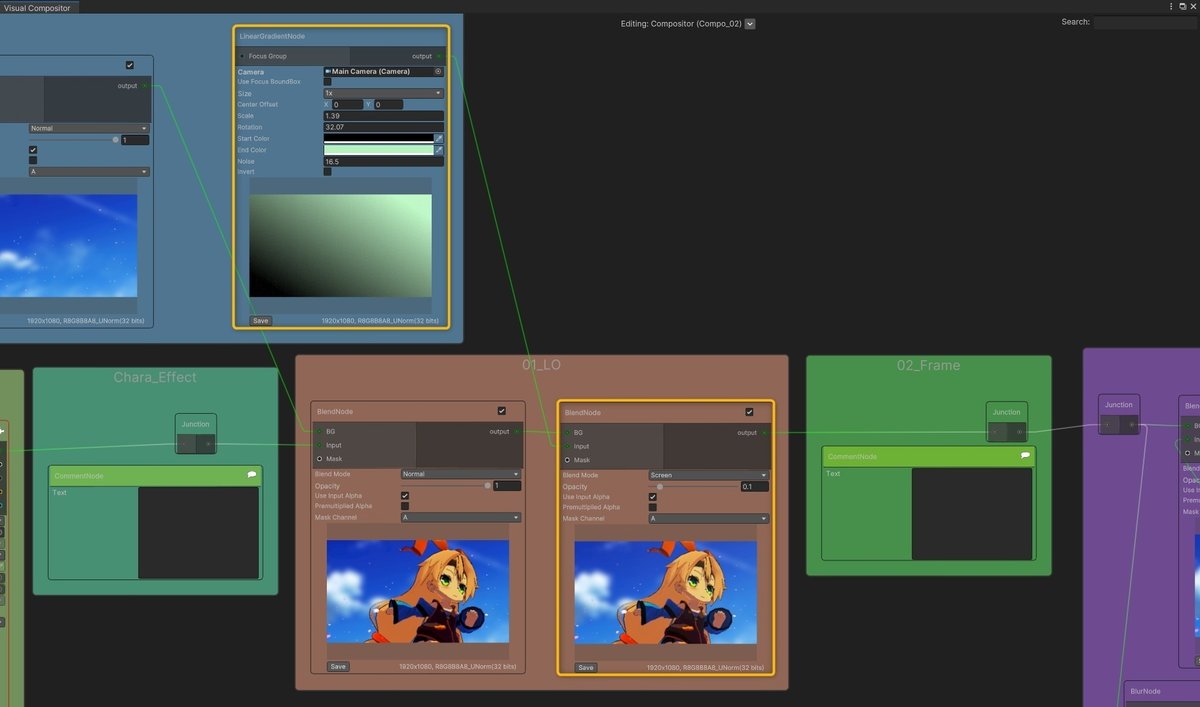Click Opacity slider in Screen BlendNode
This screenshot has height=707, width=1200.
click(x=693, y=486)
